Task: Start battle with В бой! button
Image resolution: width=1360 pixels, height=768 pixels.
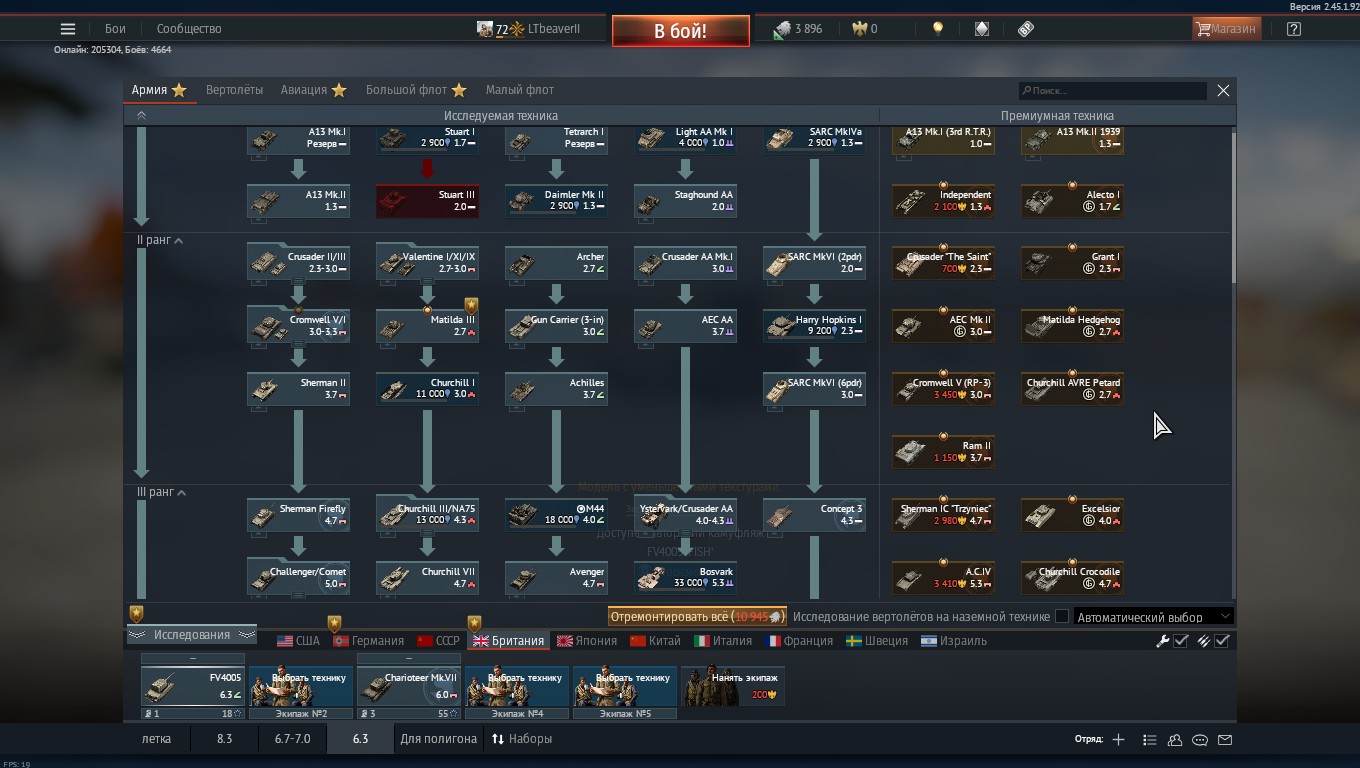Action: click(681, 31)
